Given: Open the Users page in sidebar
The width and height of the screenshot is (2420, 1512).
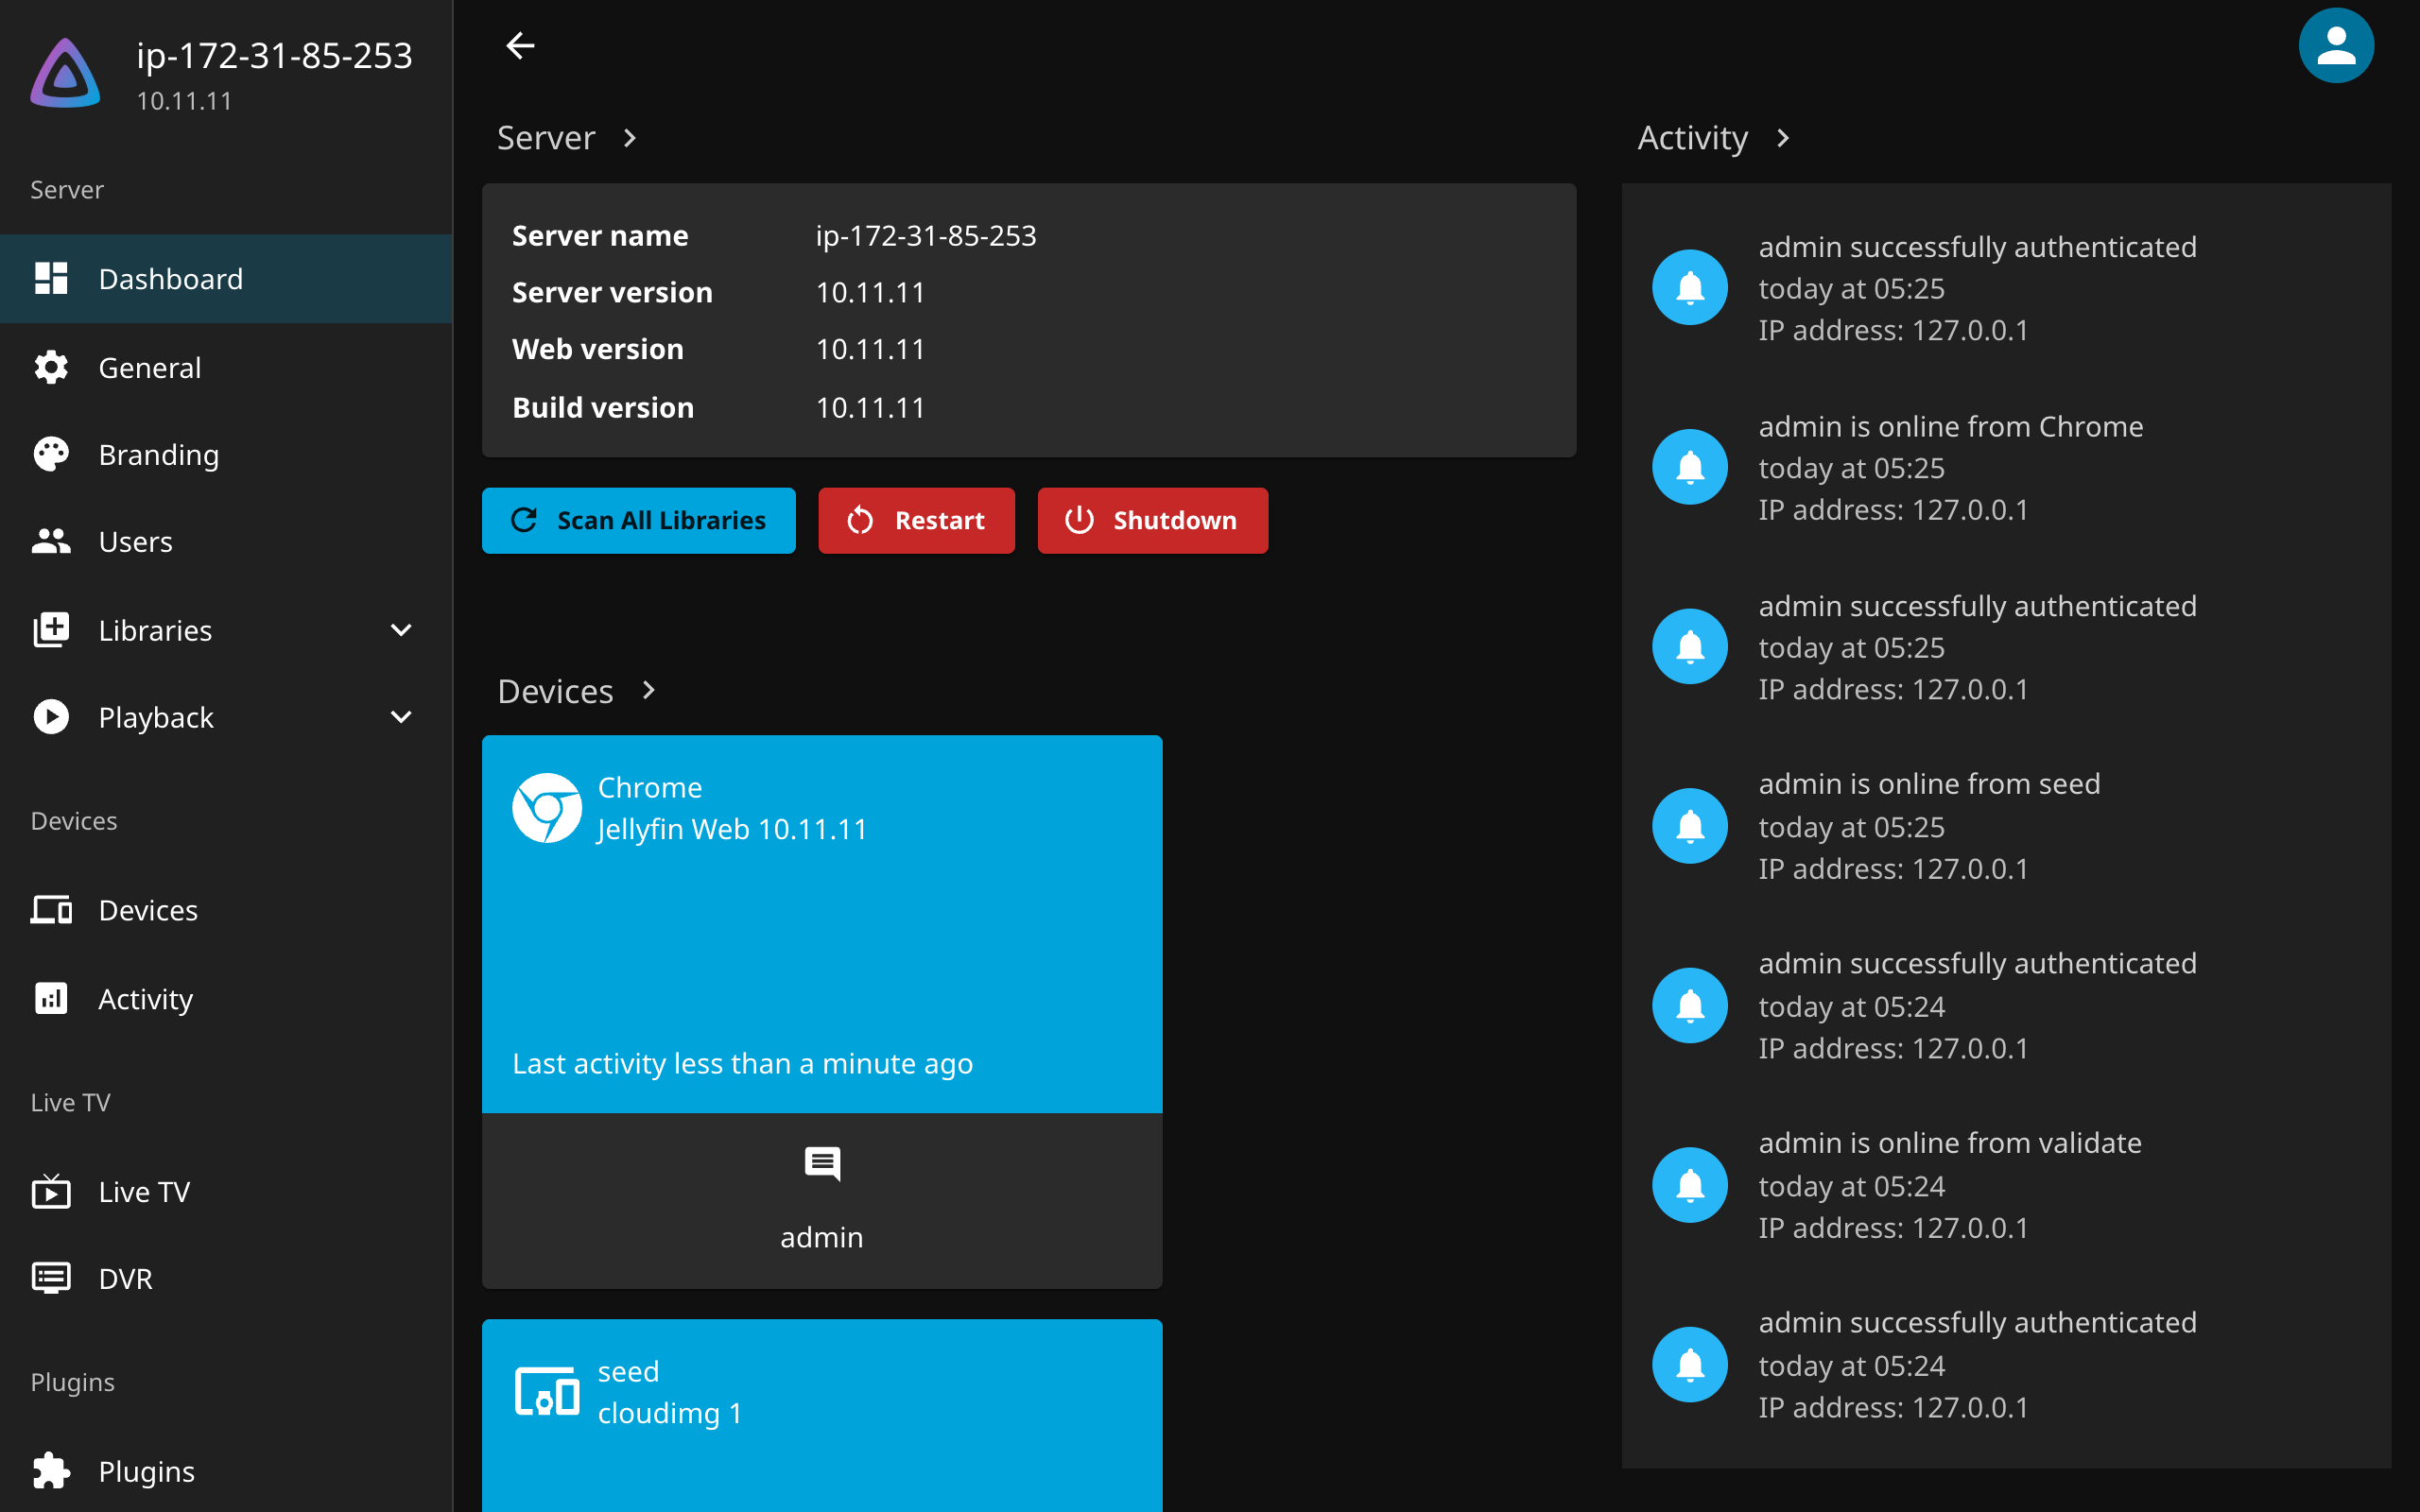Looking at the screenshot, I should tap(226, 541).
